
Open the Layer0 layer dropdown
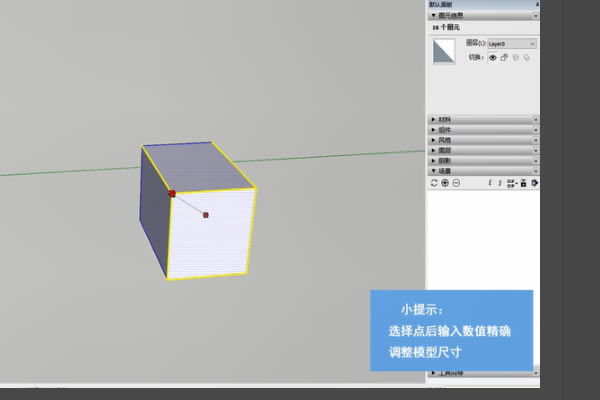coord(512,44)
